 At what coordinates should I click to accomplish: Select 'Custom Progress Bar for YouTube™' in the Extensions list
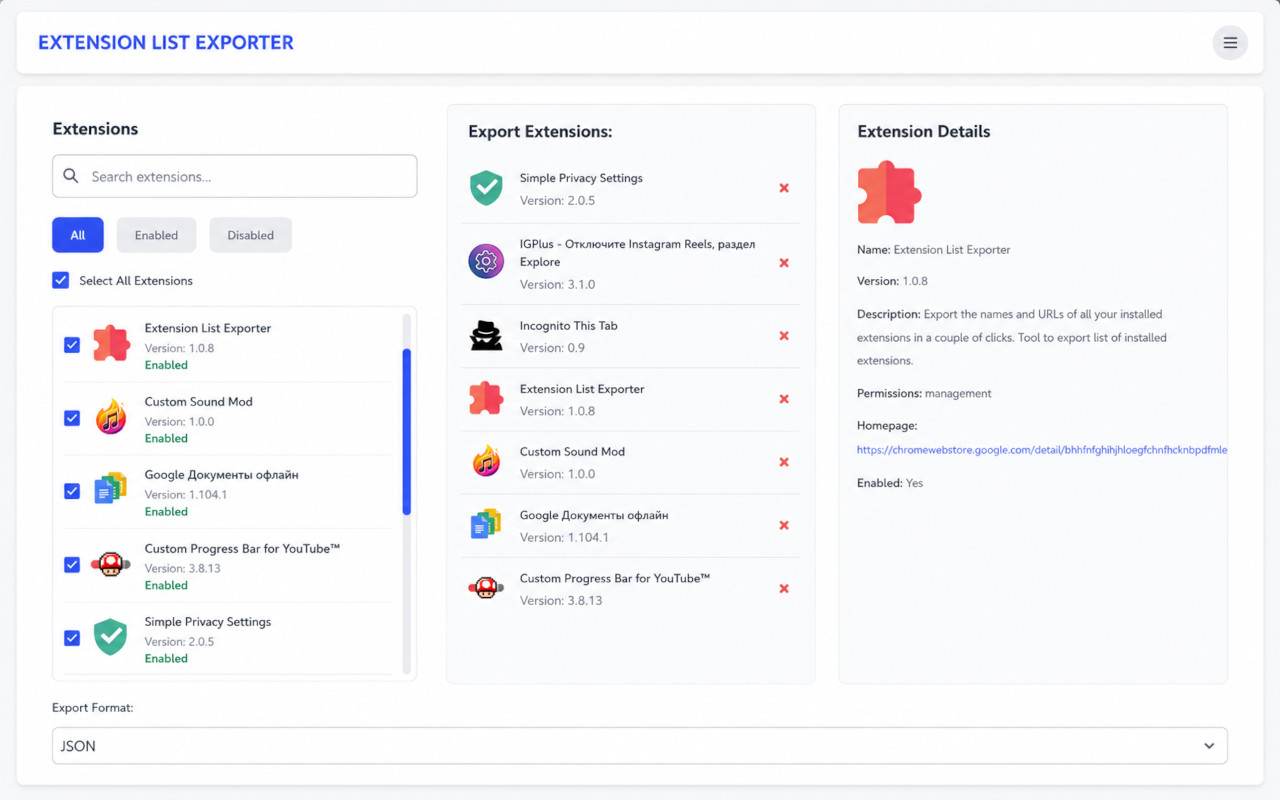[x=243, y=548]
